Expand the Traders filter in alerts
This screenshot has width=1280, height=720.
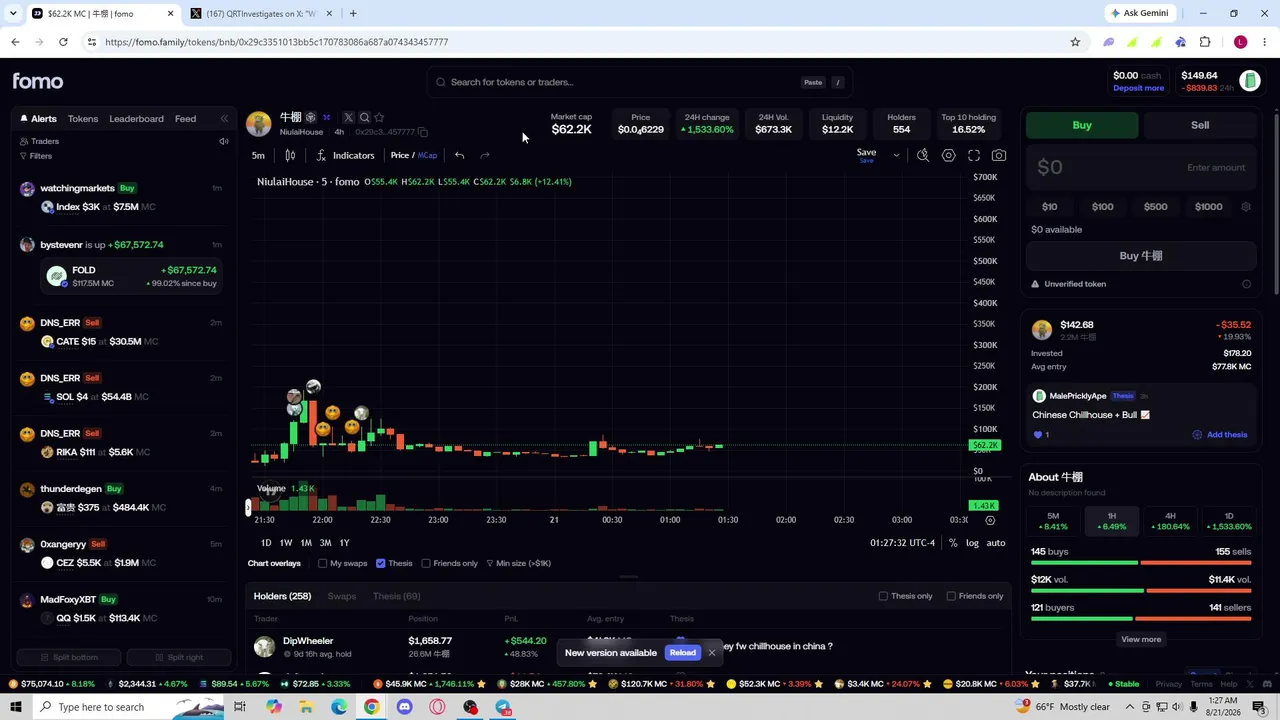pos(40,142)
